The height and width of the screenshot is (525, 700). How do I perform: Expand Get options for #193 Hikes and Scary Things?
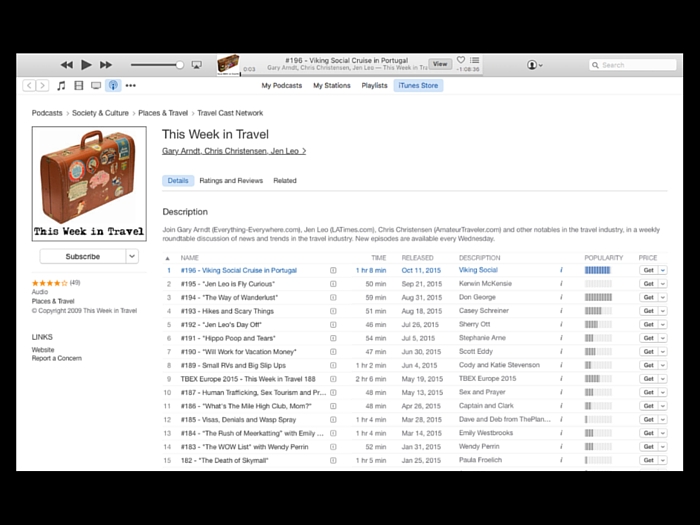663,311
